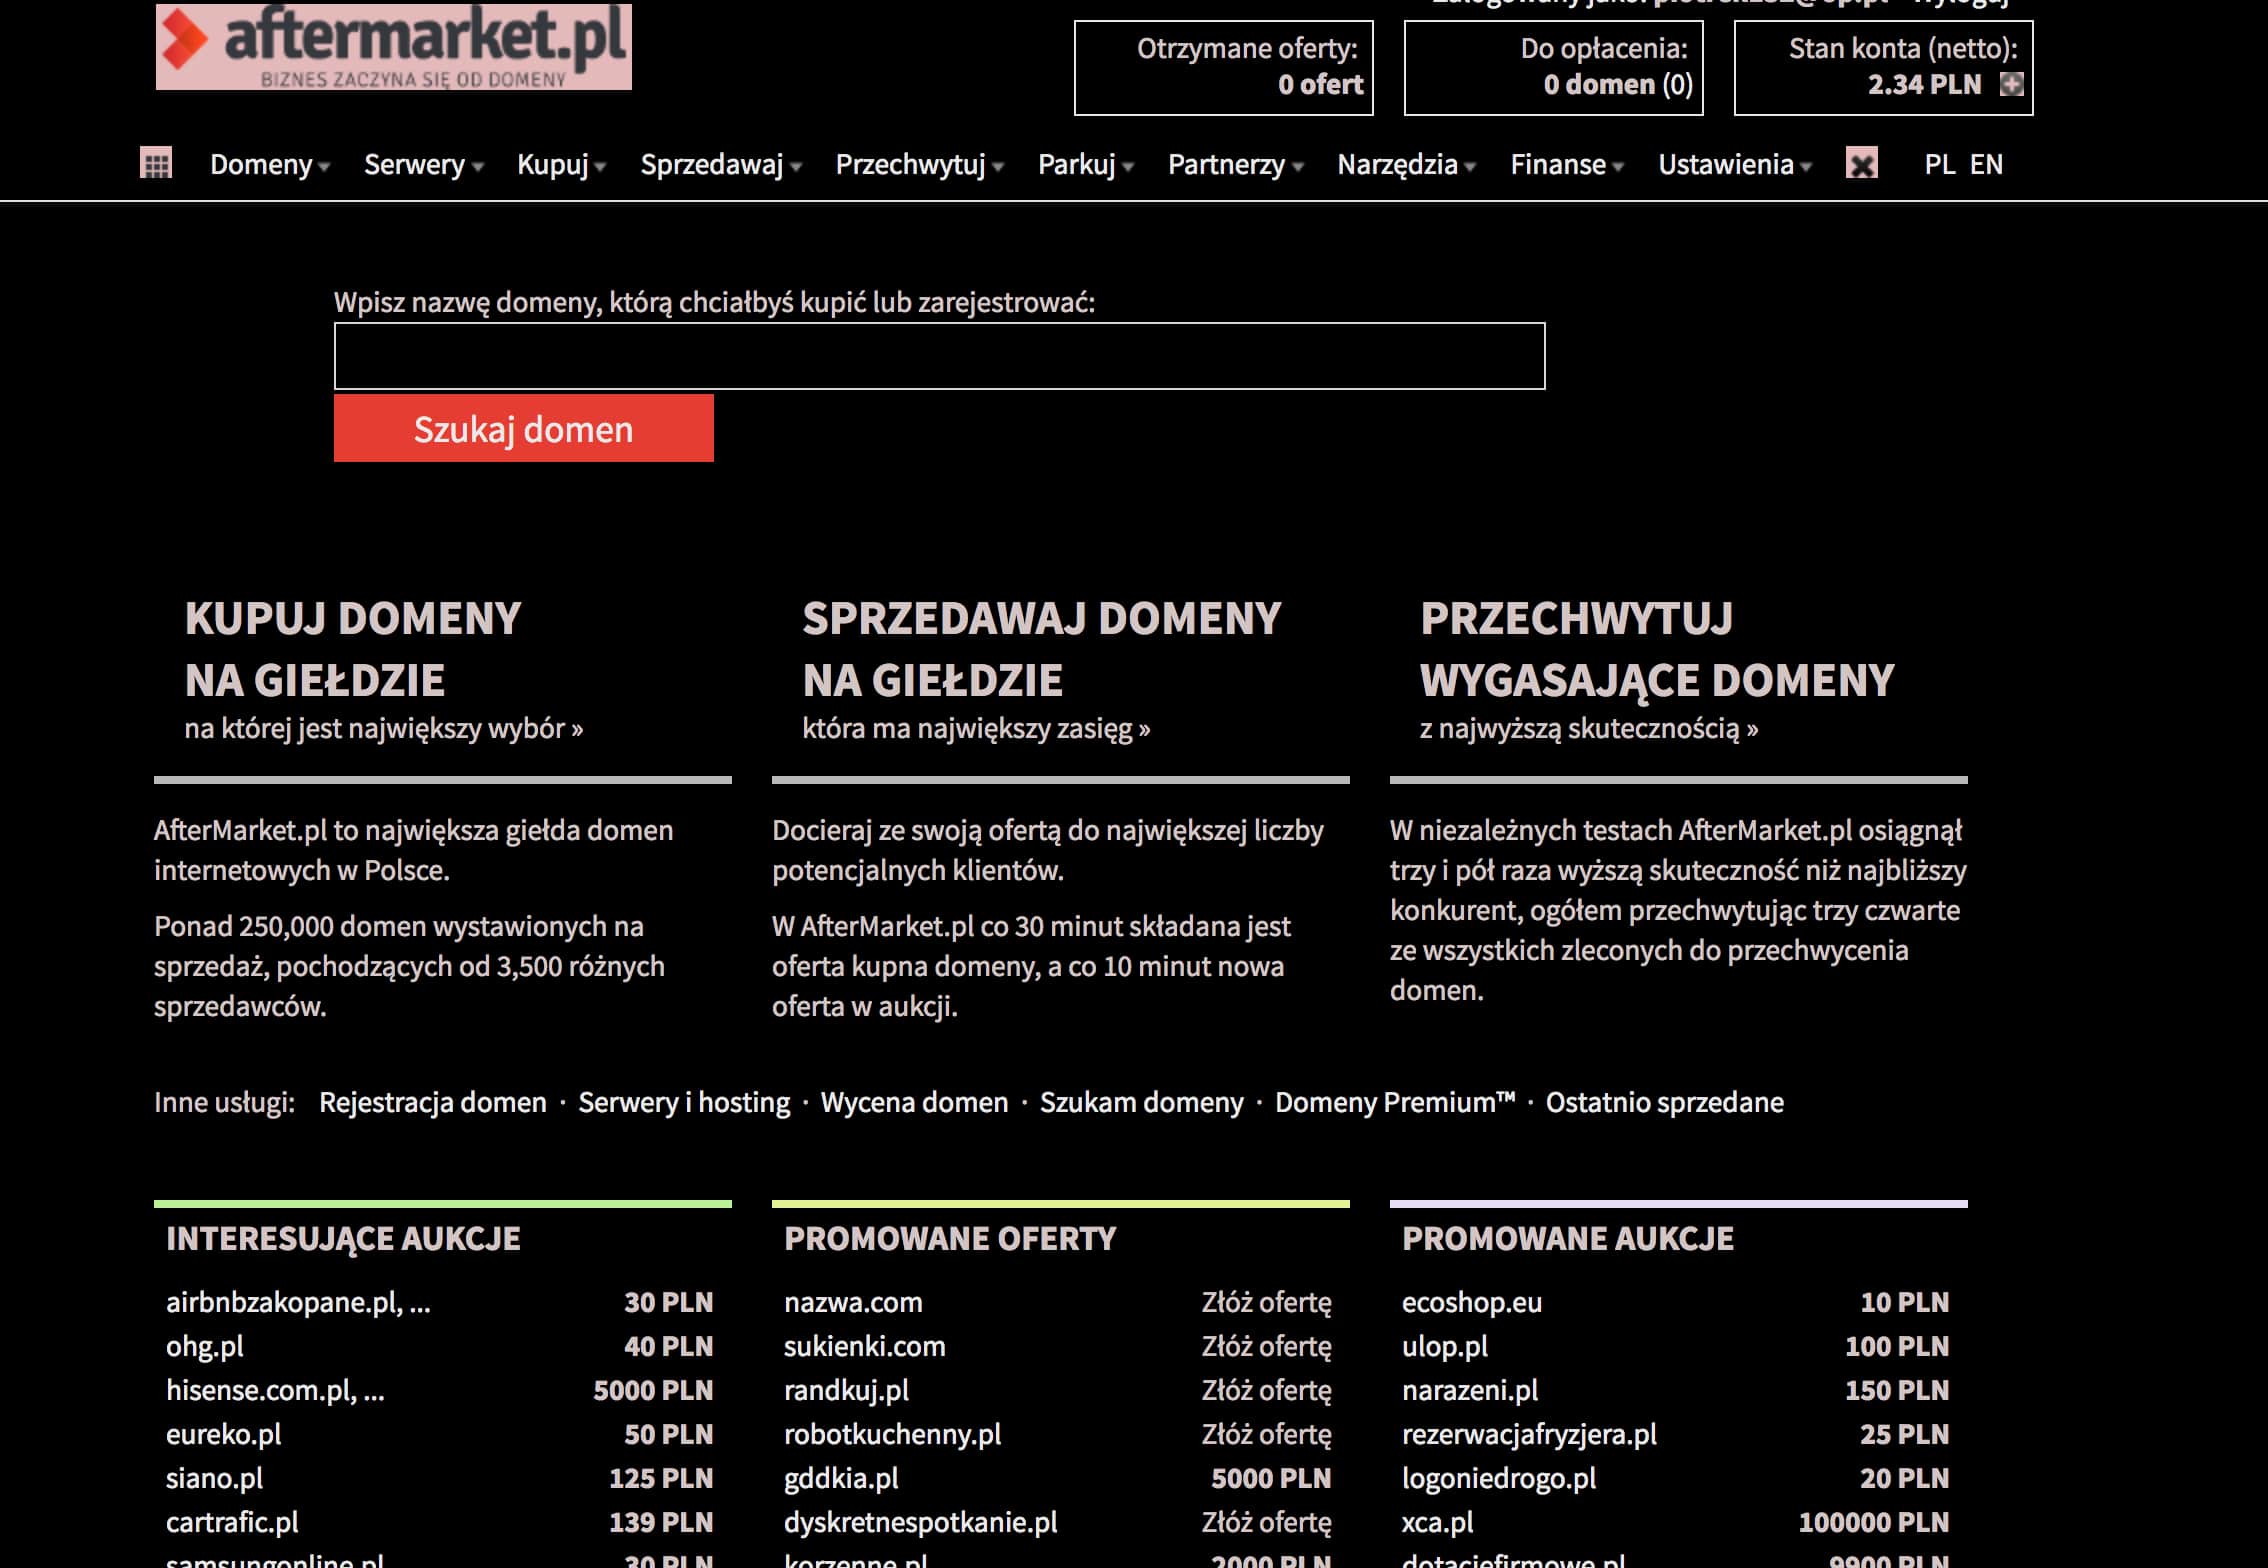The image size is (2268, 1568).
Task: Open the Wycena domen link
Action: coord(914,1102)
